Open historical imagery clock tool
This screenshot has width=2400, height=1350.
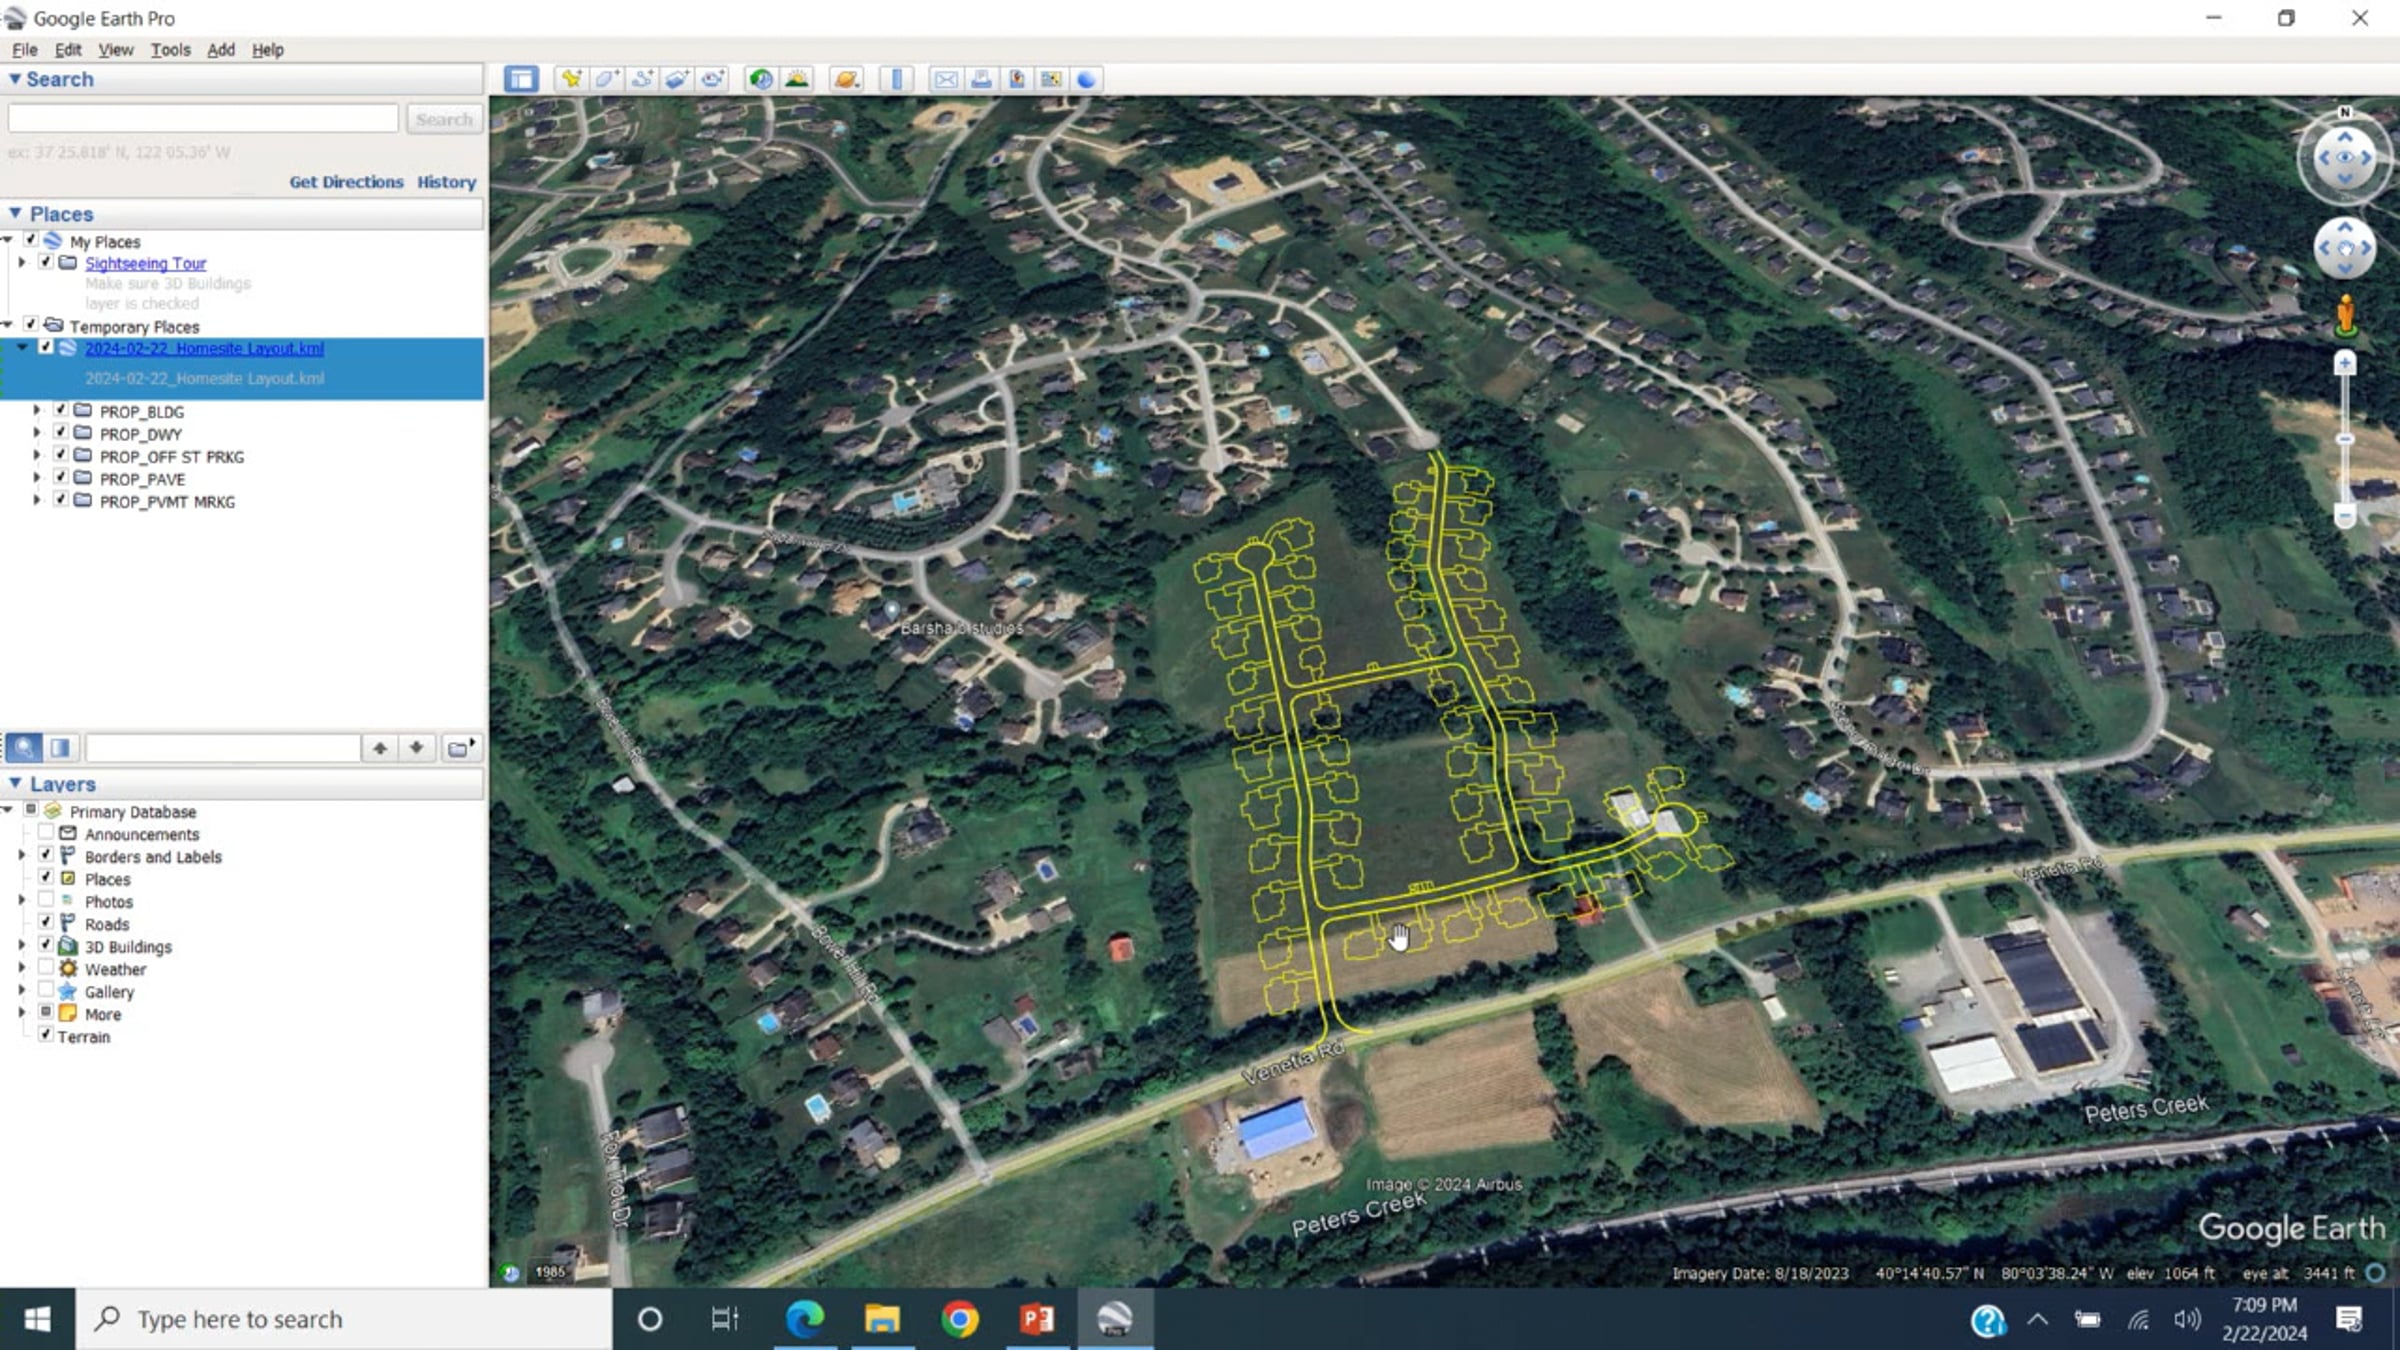click(x=760, y=79)
